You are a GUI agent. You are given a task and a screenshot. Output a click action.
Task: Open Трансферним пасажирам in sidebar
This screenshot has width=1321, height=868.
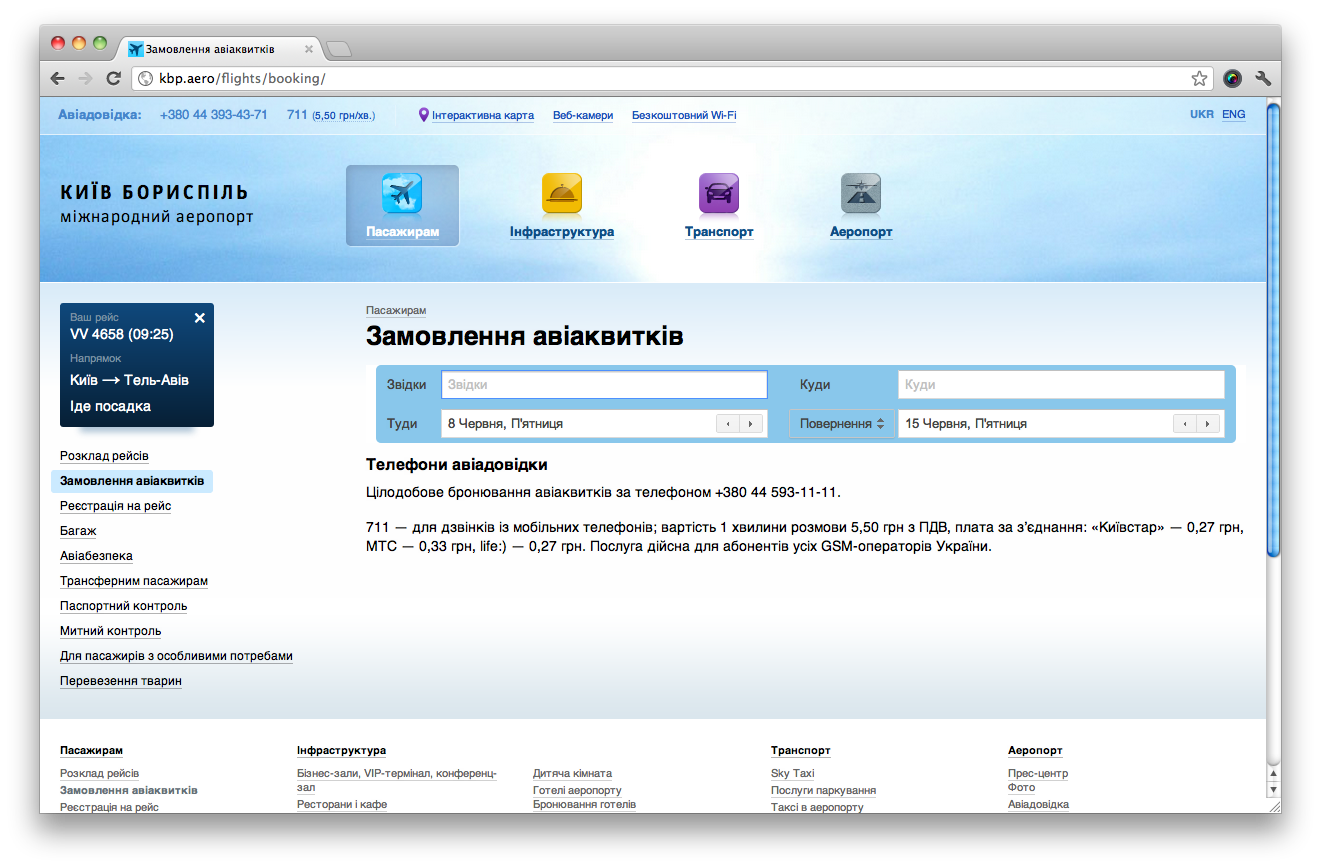(134, 581)
